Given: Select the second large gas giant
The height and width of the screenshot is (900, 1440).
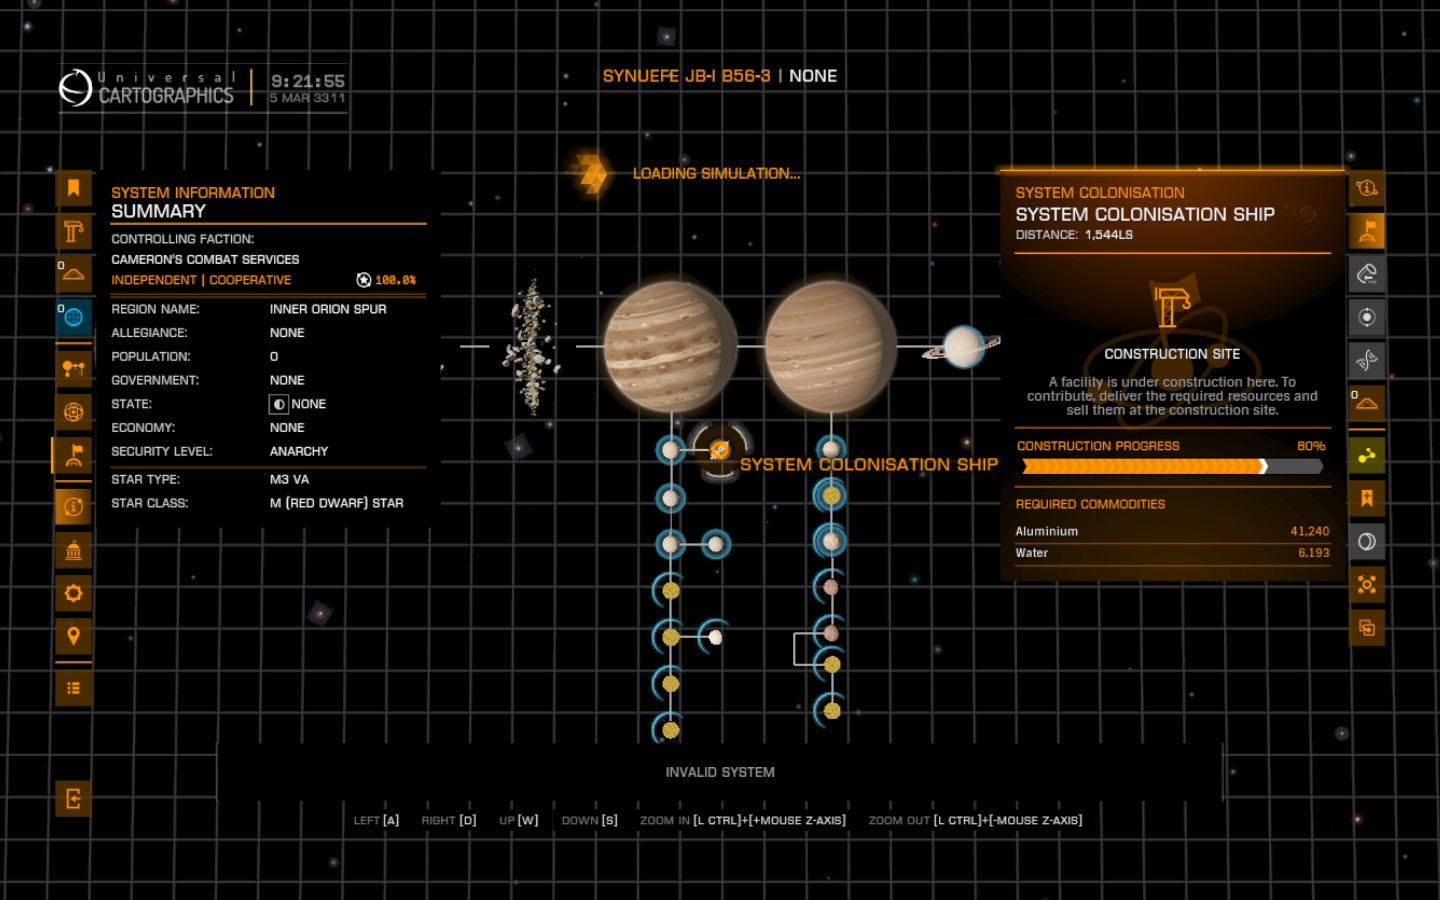Looking at the screenshot, I should click(831, 346).
